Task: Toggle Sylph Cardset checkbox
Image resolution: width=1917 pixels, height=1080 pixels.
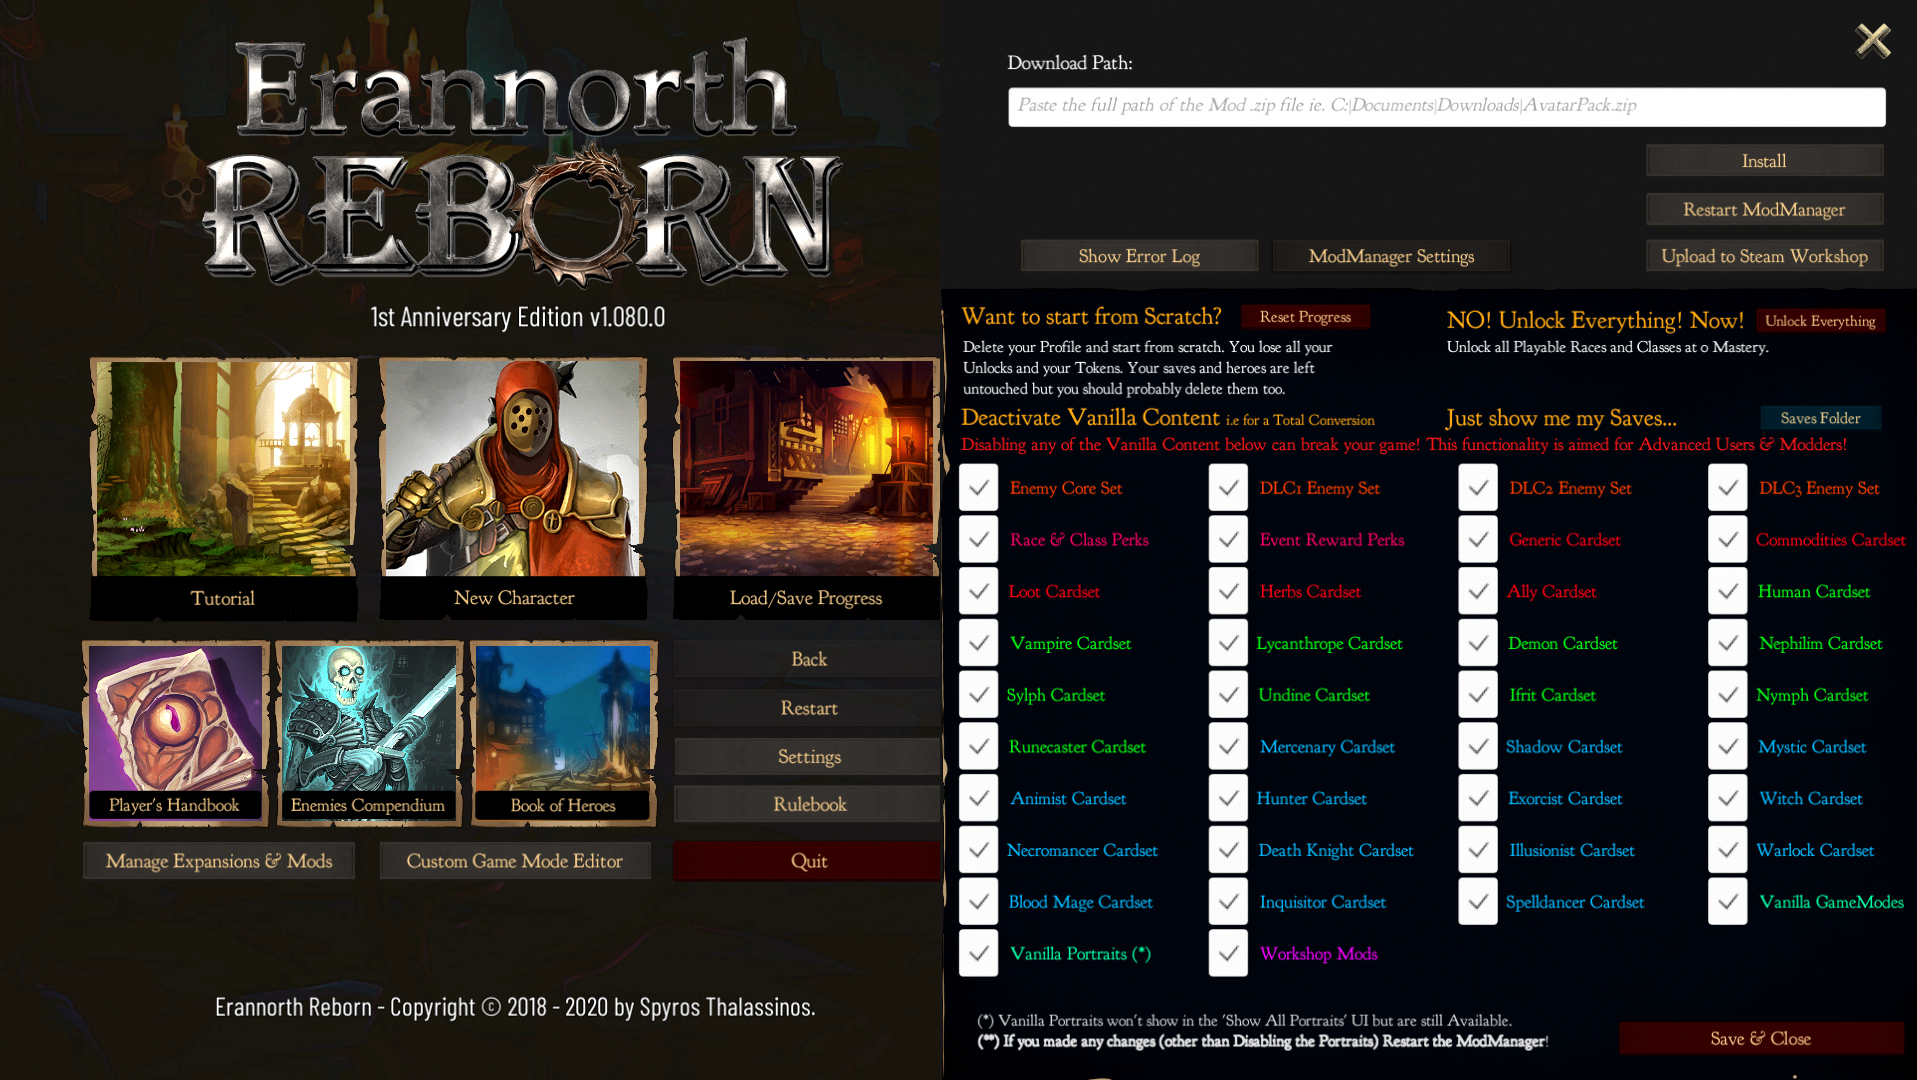Action: [978, 695]
